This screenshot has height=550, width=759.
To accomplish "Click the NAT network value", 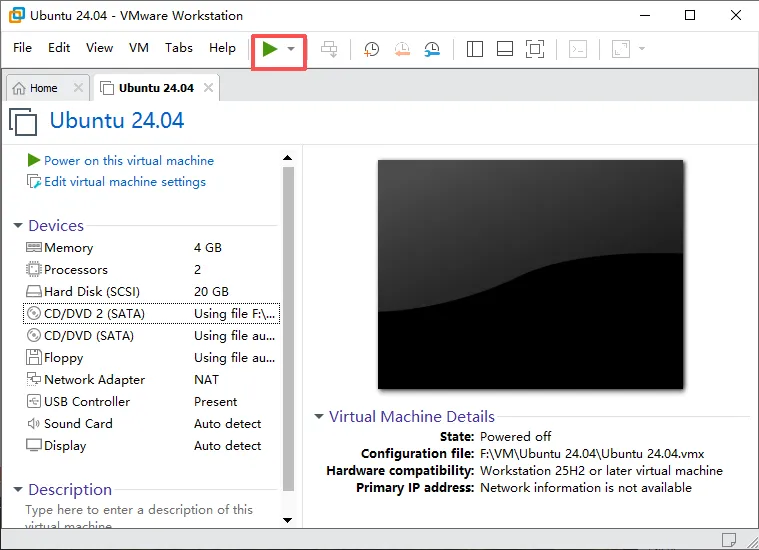I will pos(207,380).
